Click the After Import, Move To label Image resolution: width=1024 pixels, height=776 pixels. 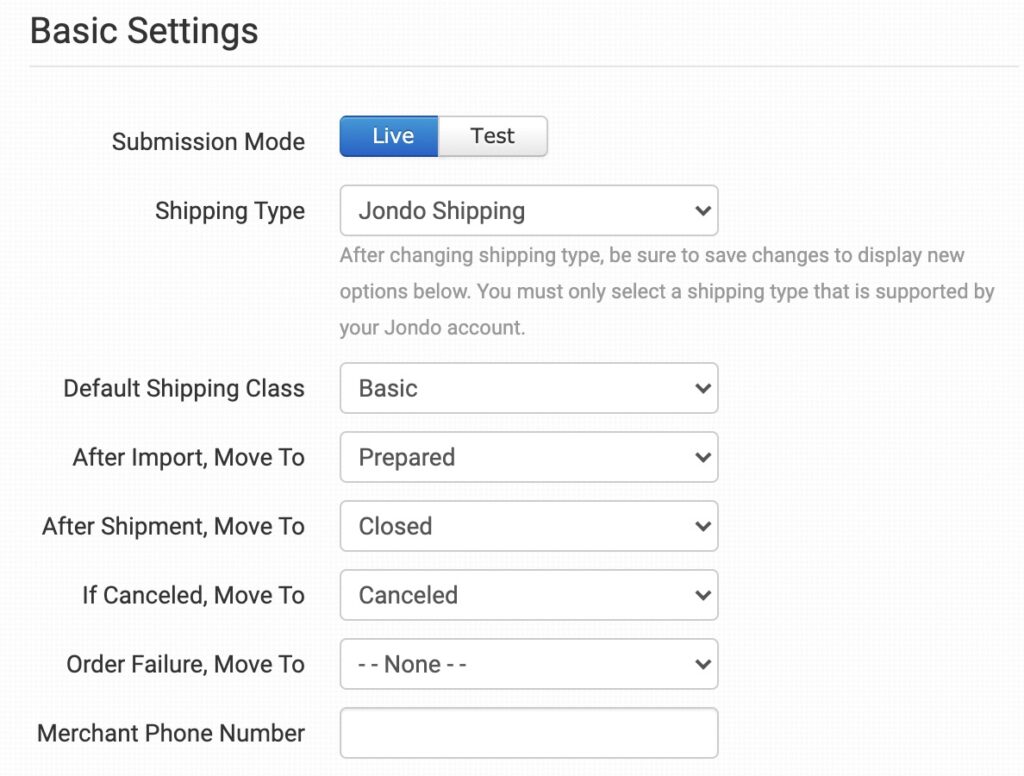(x=188, y=457)
